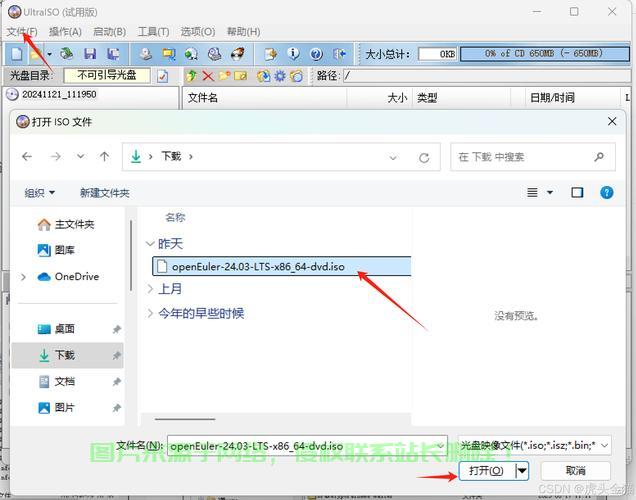Open the 操作(A) menu
The width and height of the screenshot is (636, 500).
(65, 32)
